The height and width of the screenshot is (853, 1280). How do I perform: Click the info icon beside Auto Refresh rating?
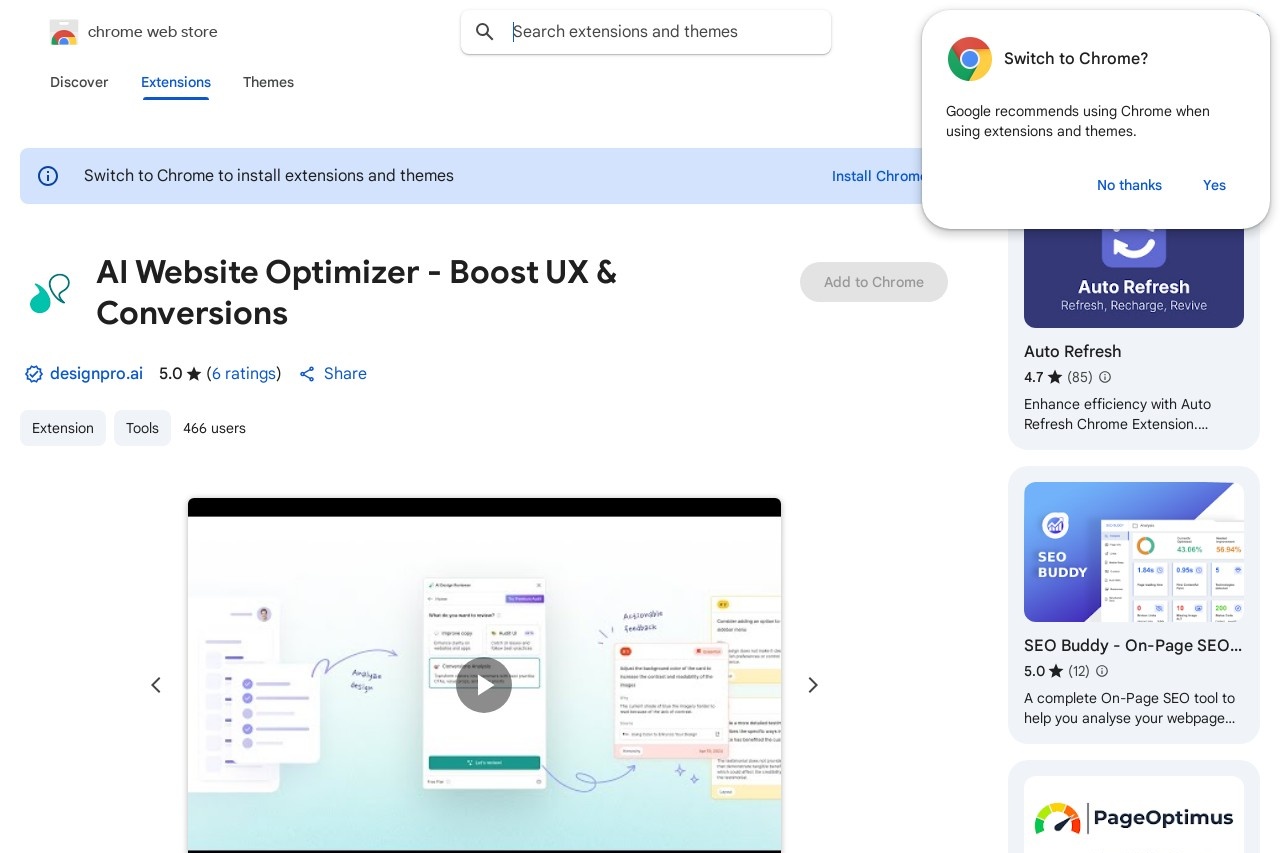coord(1105,378)
